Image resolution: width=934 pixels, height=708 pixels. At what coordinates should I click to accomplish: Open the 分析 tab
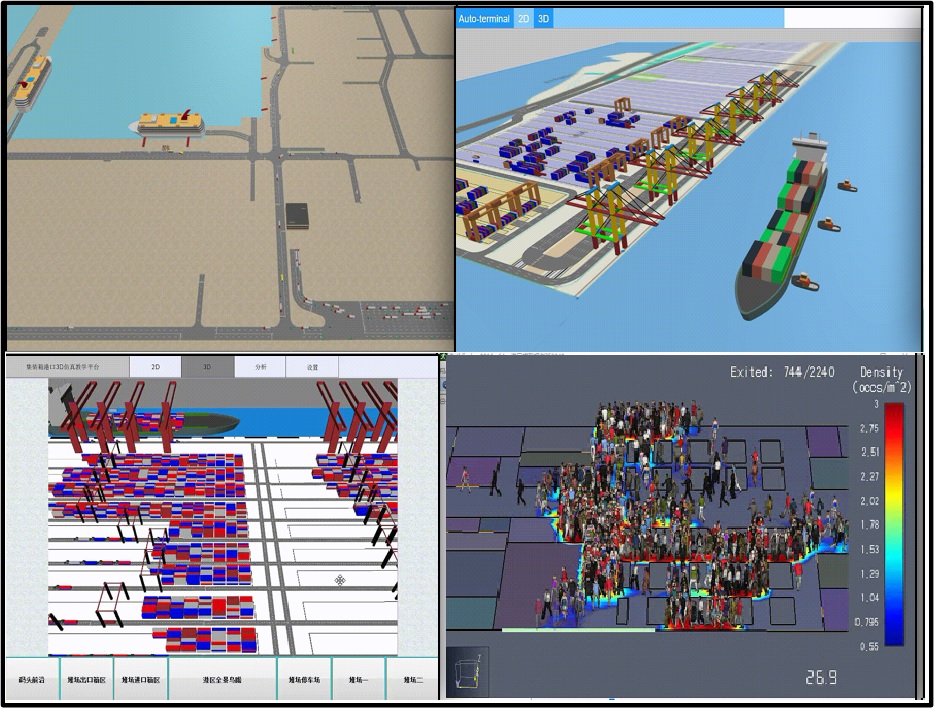(x=260, y=367)
